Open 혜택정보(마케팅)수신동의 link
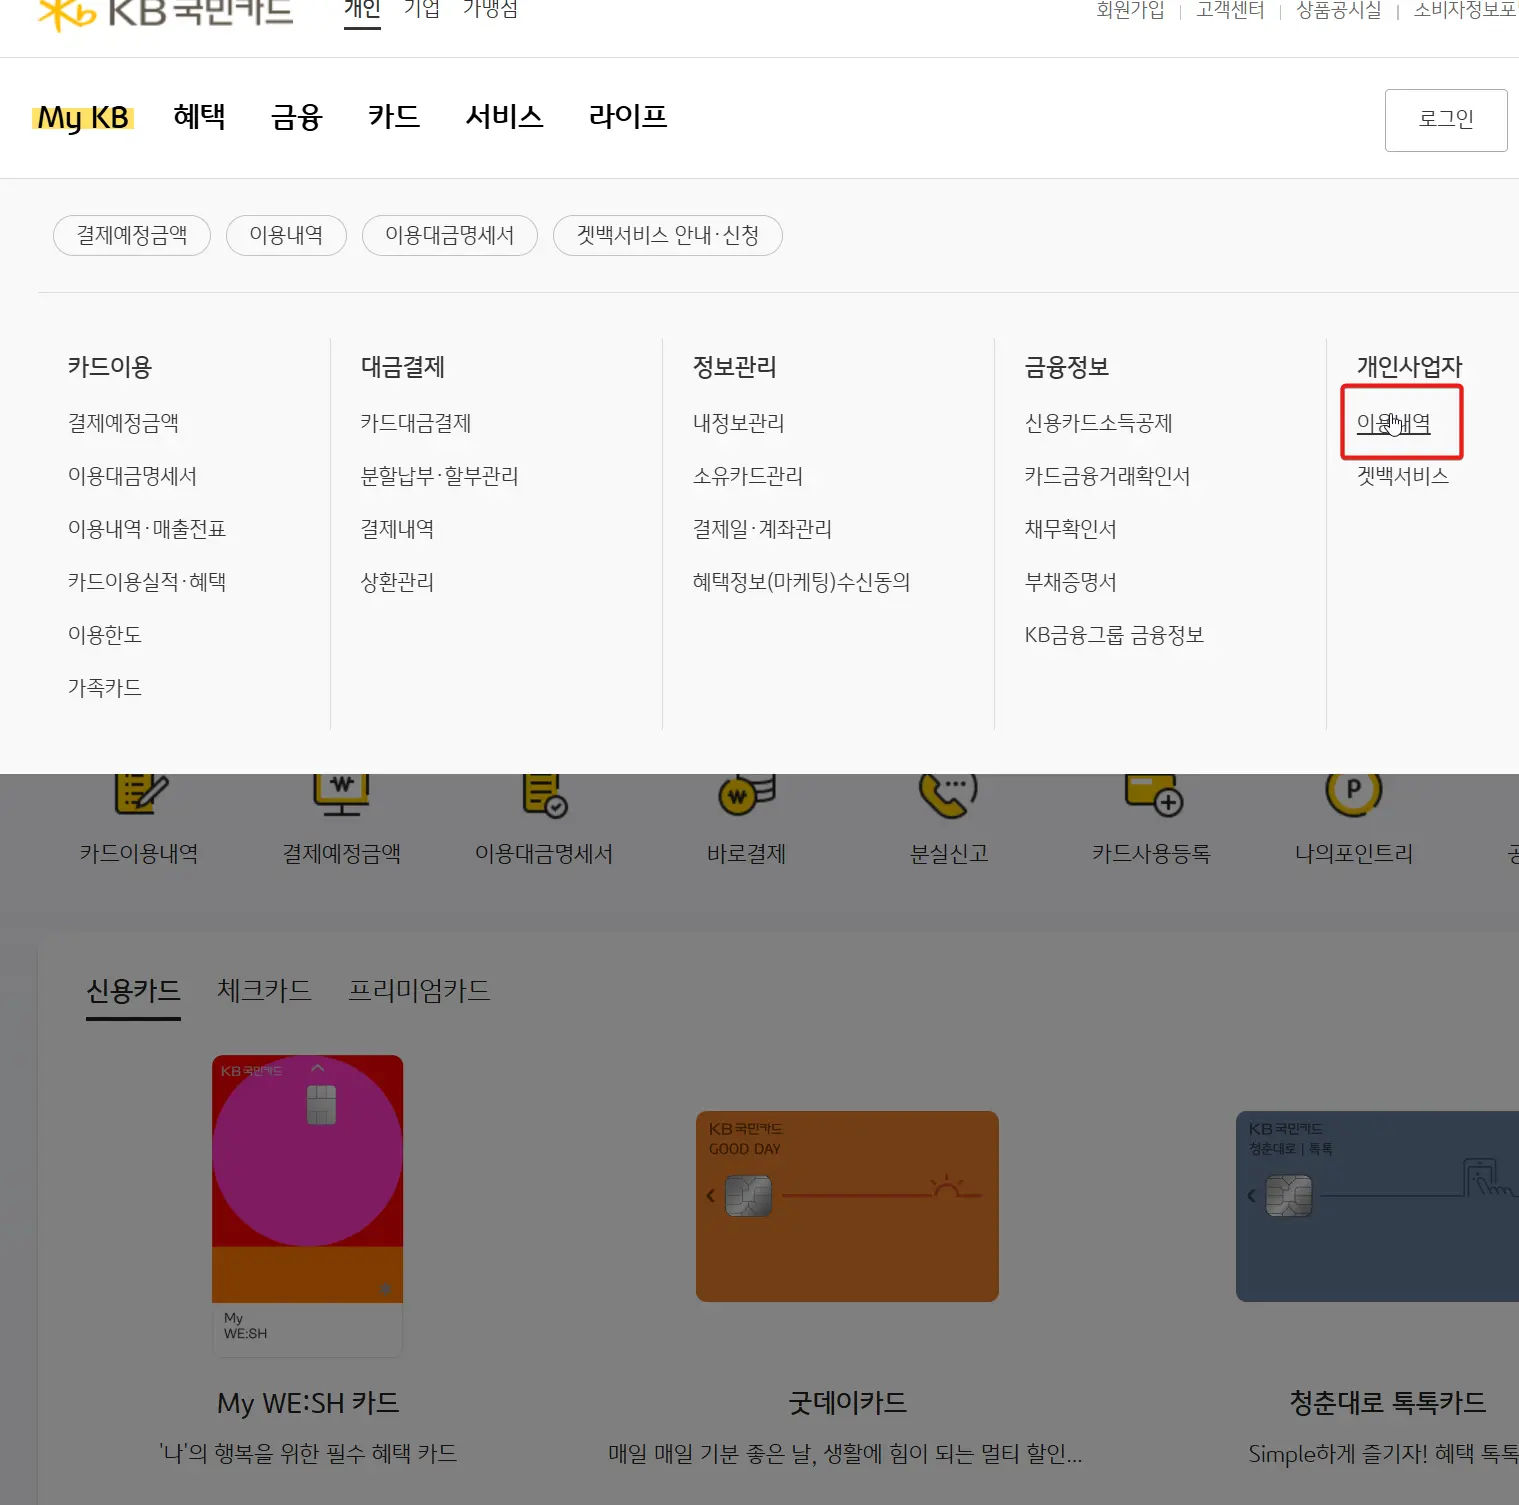Viewport: 1519px width, 1505px height. pyautogui.click(x=802, y=582)
